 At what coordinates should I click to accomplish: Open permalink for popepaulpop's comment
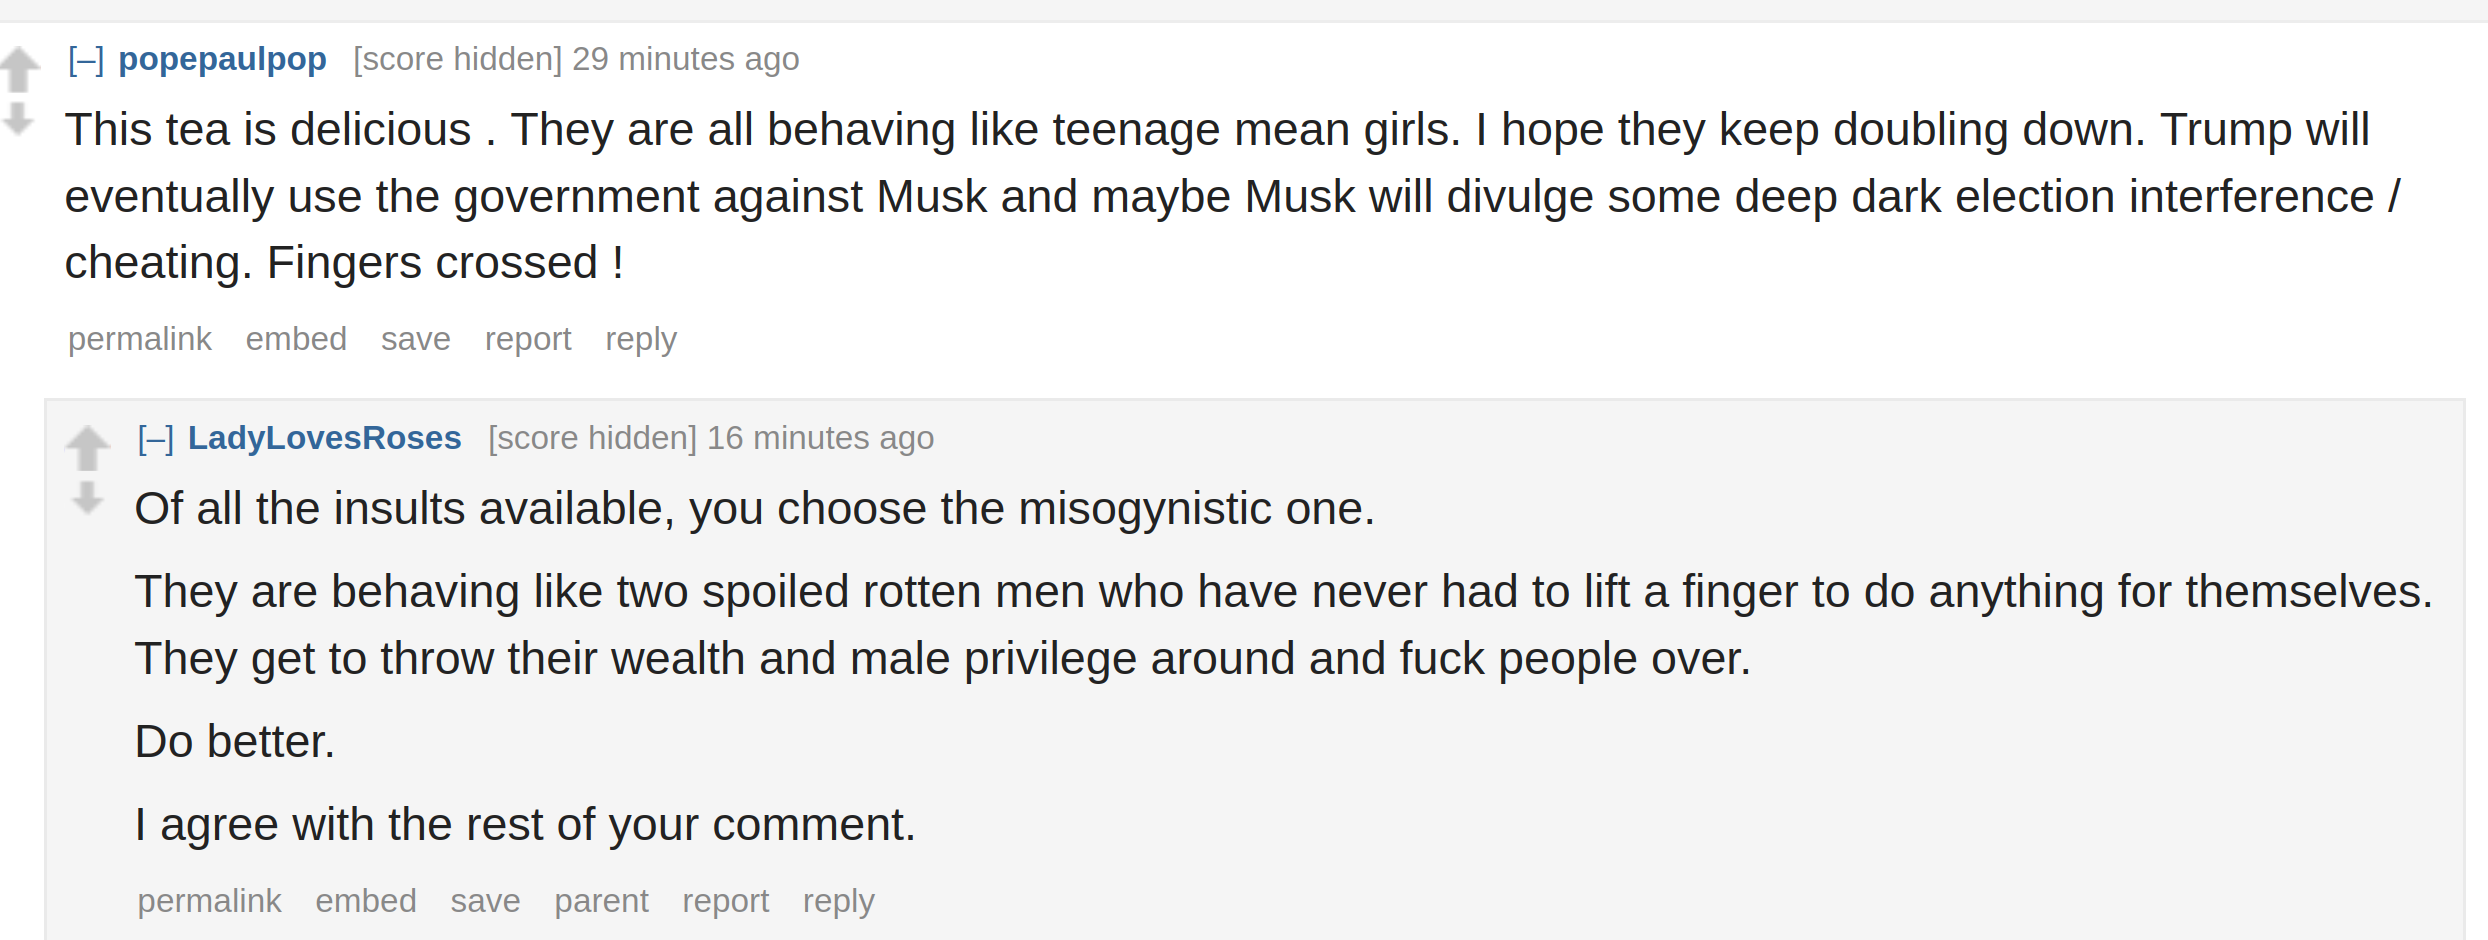[140, 339]
